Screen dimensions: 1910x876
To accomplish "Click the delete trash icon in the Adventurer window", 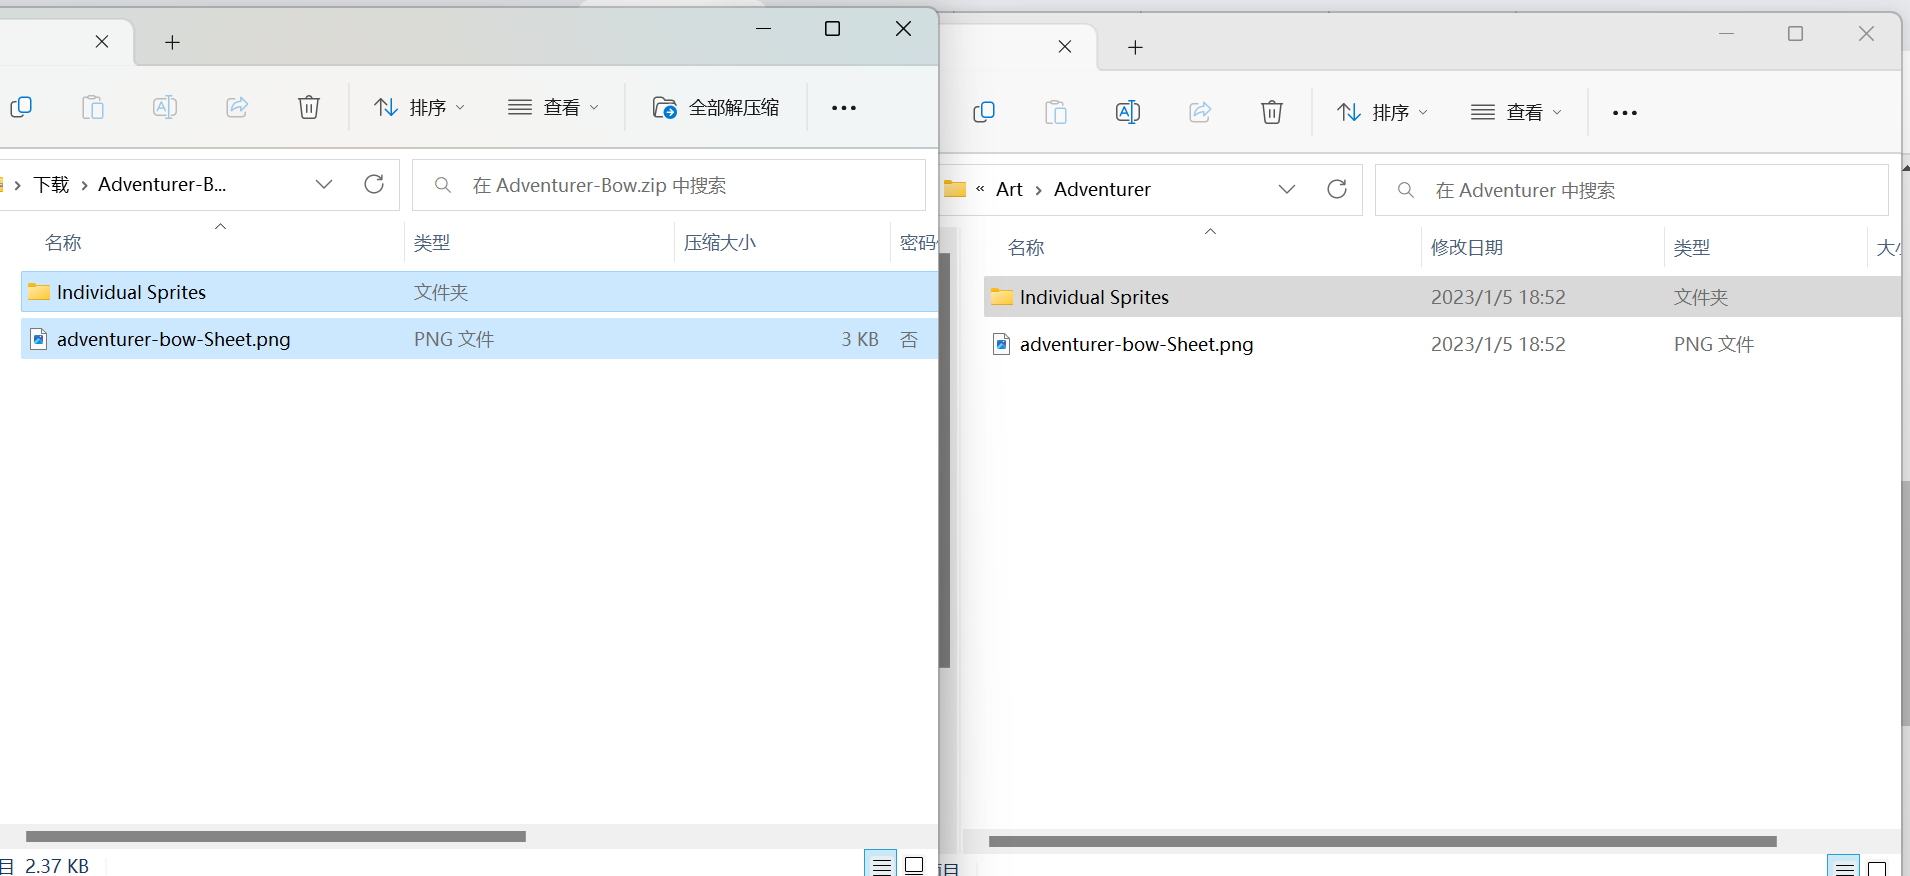I will pyautogui.click(x=1272, y=112).
